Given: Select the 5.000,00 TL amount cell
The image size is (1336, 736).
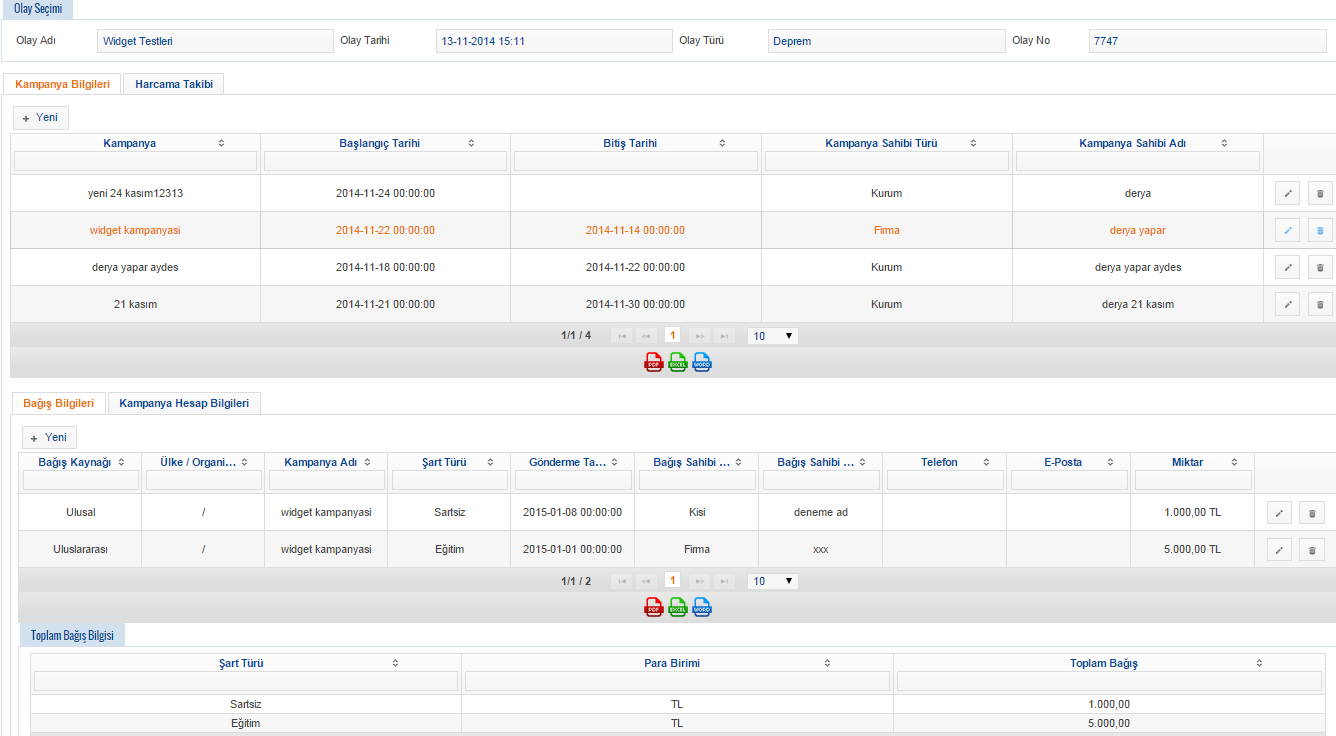Looking at the screenshot, I should (1193, 550).
